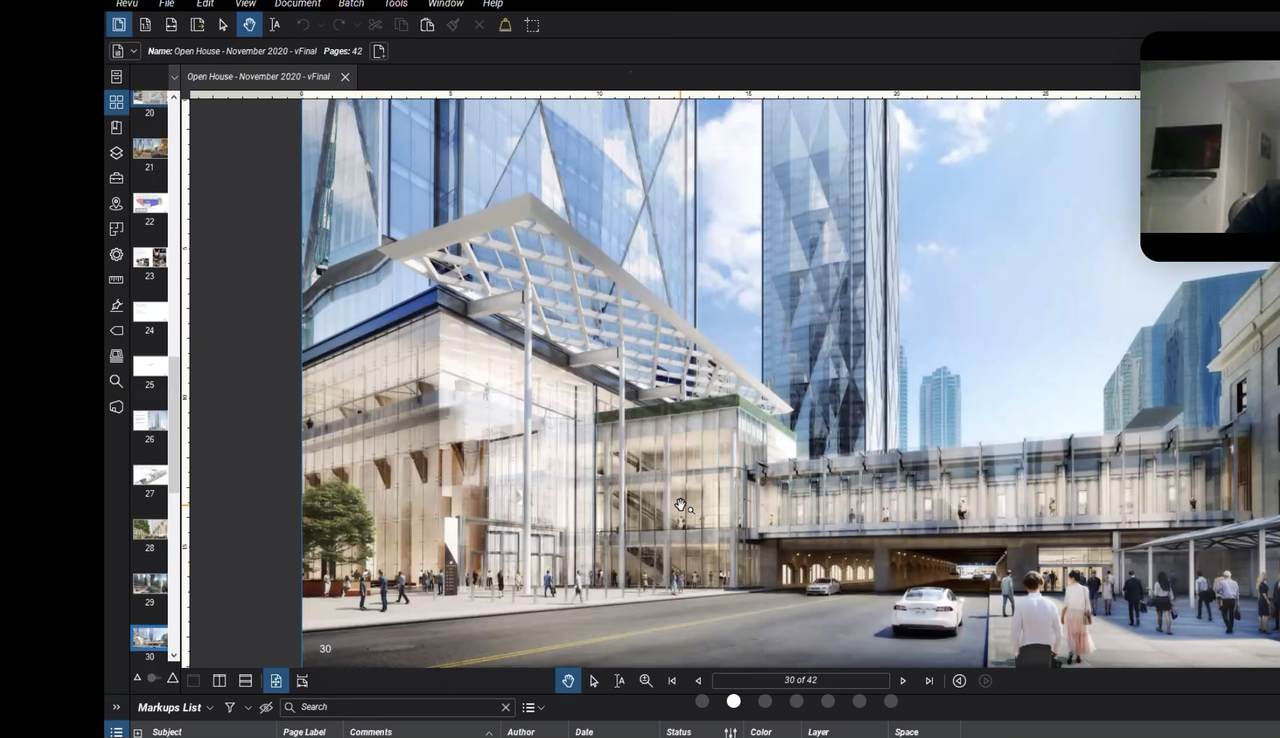Image resolution: width=1280 pixels, height=738 pixels.
Task: Open the Document menu
Action: pyautogui.click(x=297, y=4)
